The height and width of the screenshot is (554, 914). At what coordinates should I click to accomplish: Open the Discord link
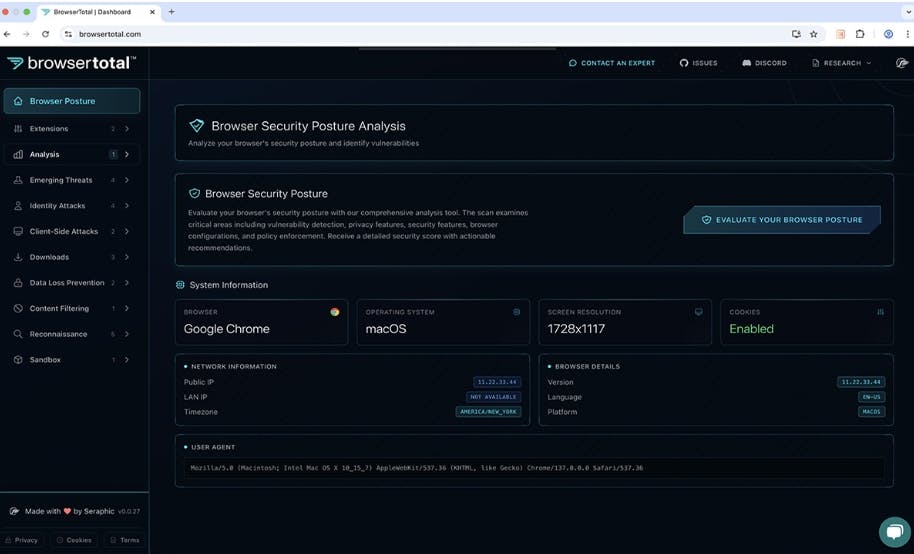pyautogui.click(x=764, y=63)
